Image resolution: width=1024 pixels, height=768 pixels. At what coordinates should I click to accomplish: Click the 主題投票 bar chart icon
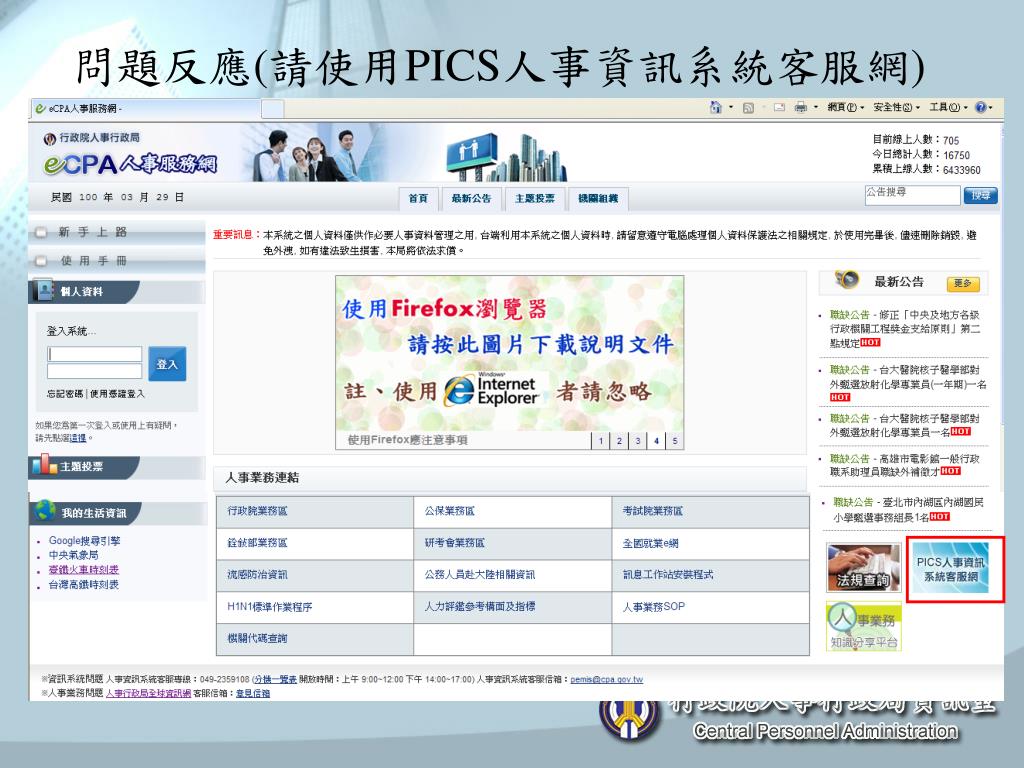44,465
